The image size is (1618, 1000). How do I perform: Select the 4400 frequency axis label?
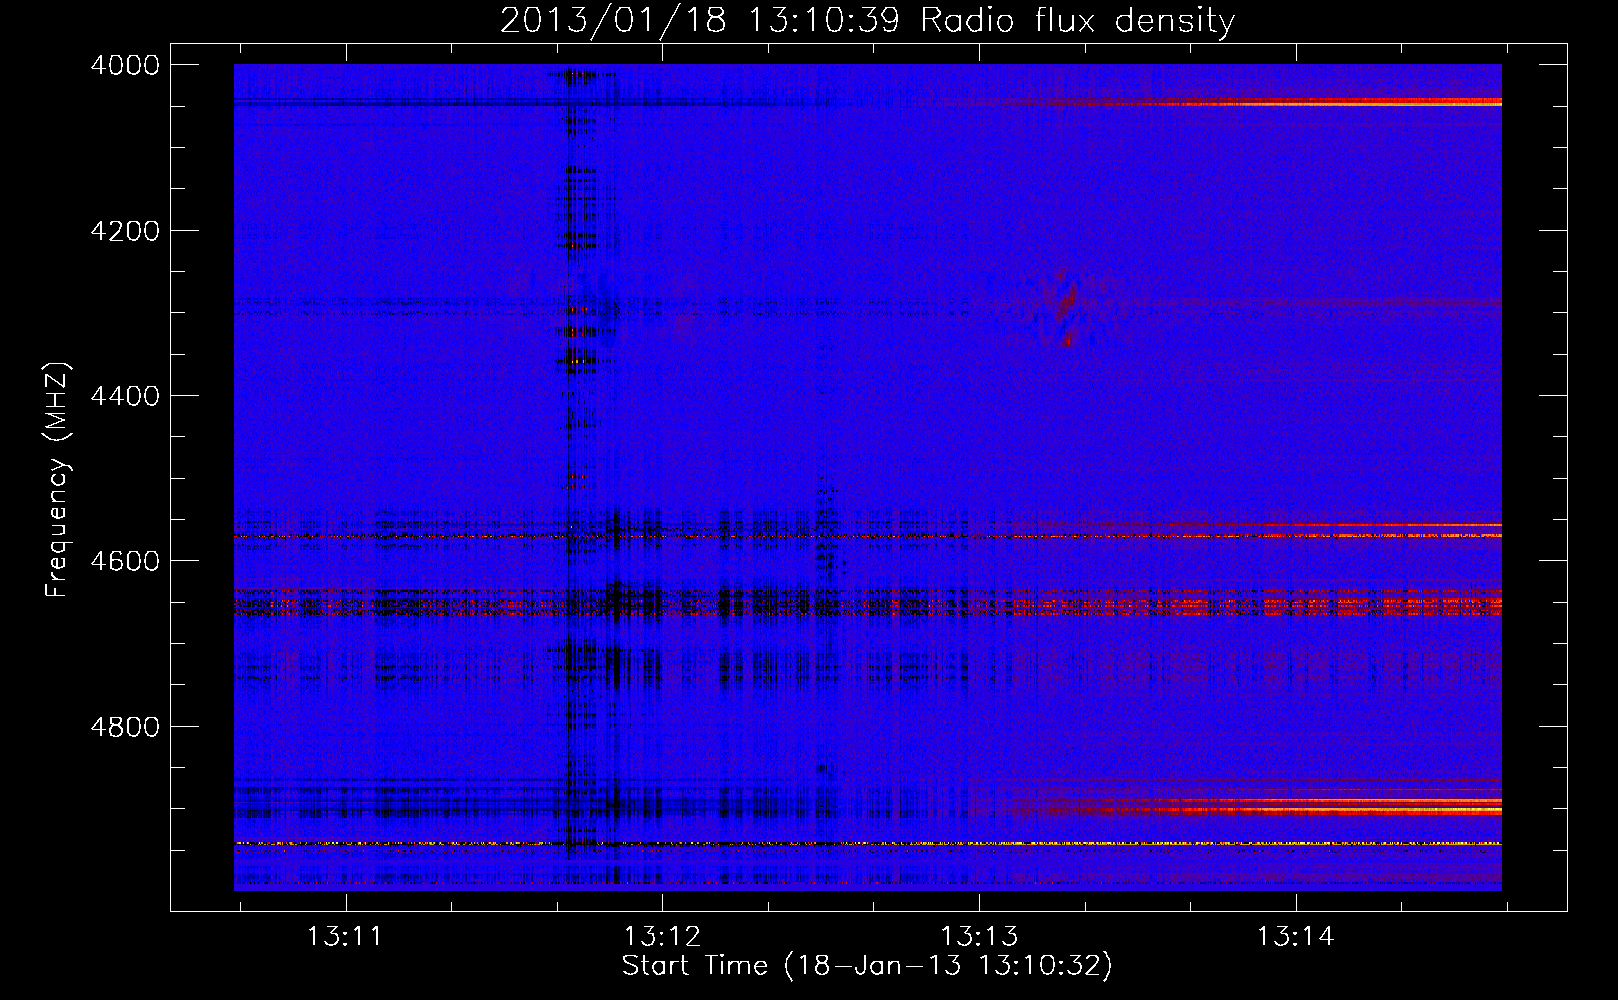click(x=125, y=396)
